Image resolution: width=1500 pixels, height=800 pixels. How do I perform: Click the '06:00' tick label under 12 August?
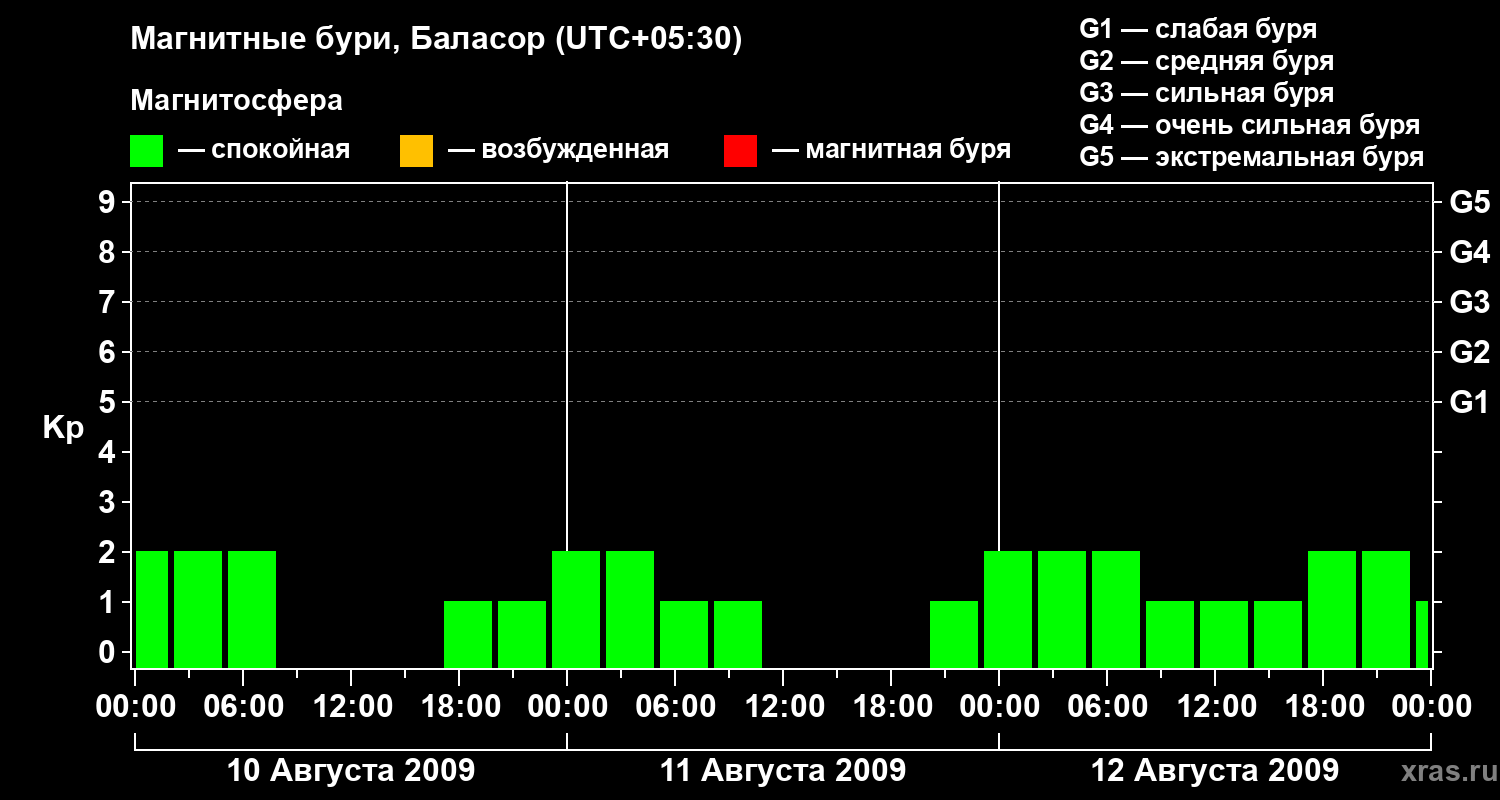(x=1107, y=707)
